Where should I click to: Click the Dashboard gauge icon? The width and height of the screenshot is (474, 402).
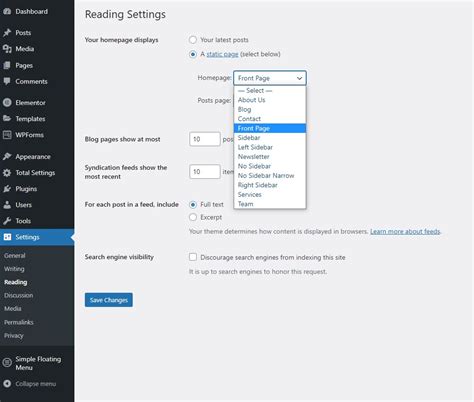pos(7,12)
